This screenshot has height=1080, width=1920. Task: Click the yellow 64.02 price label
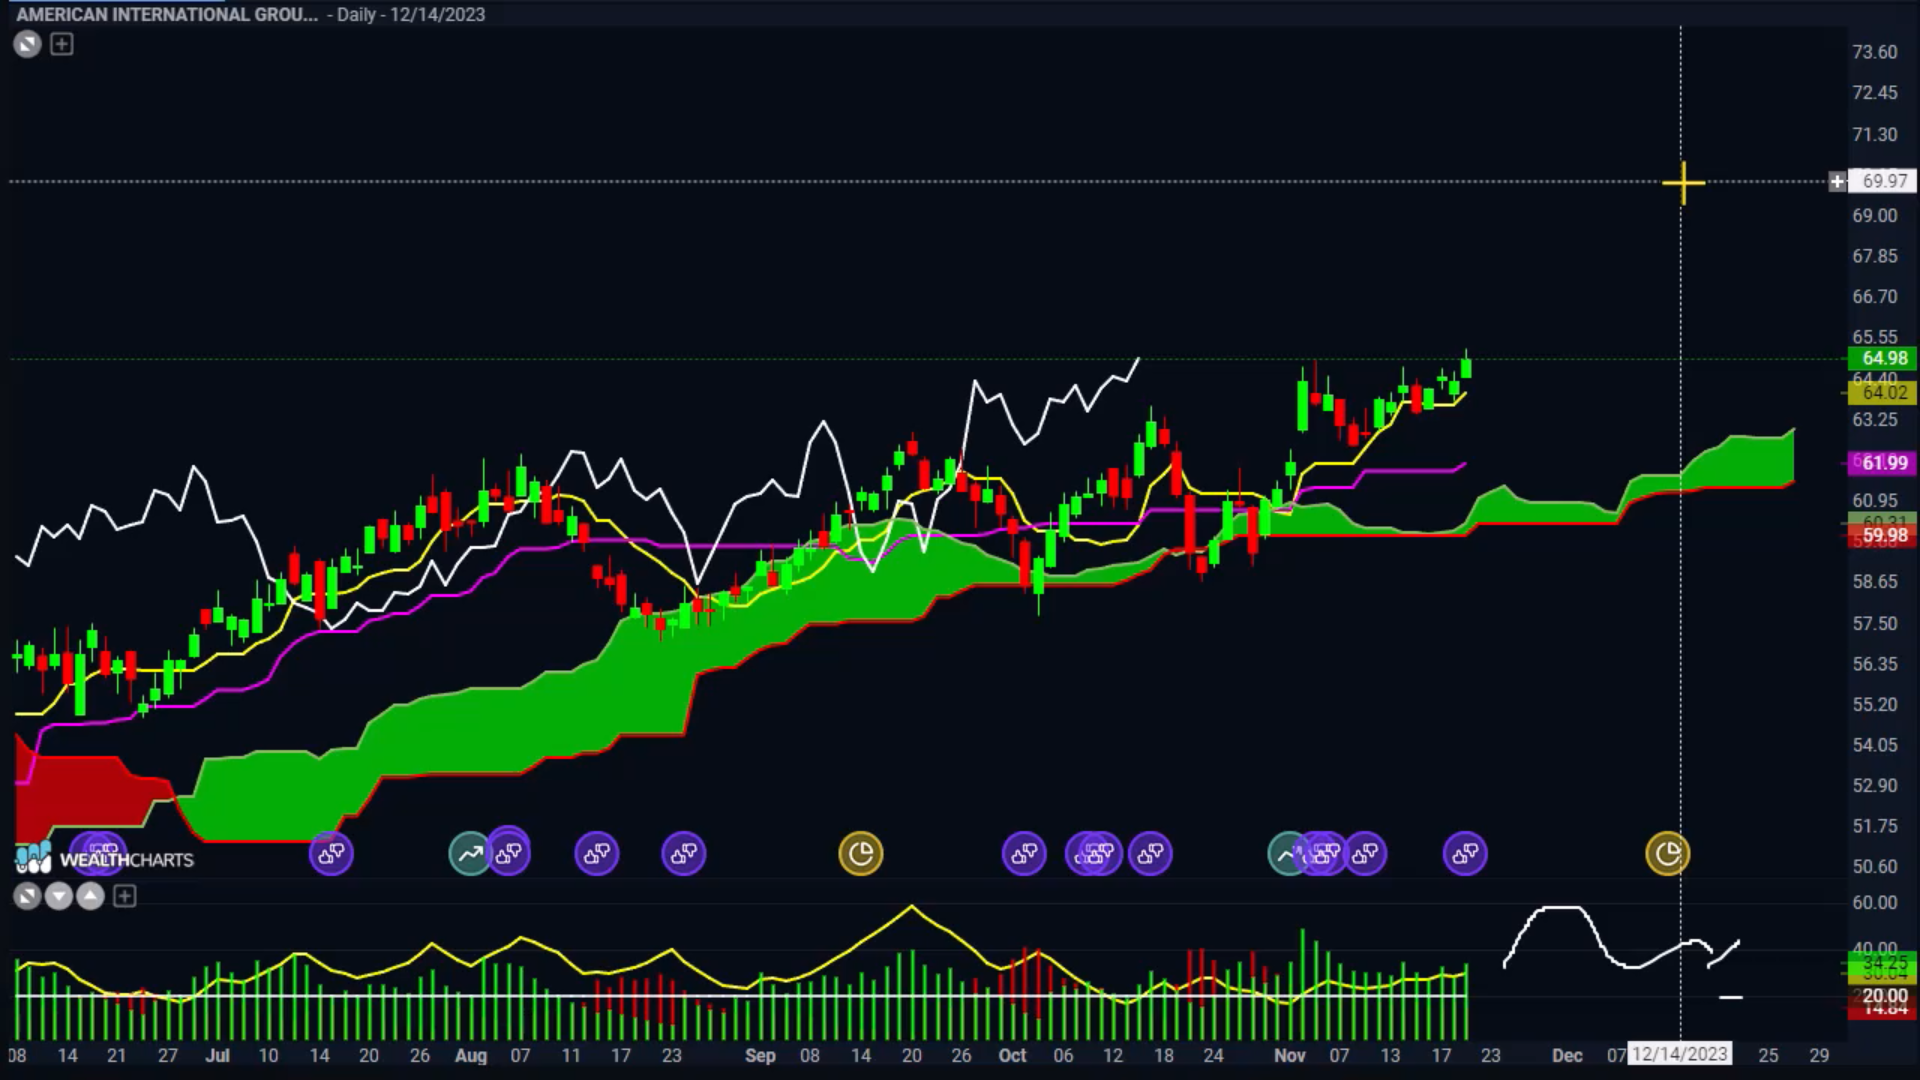click(1883, 393)
